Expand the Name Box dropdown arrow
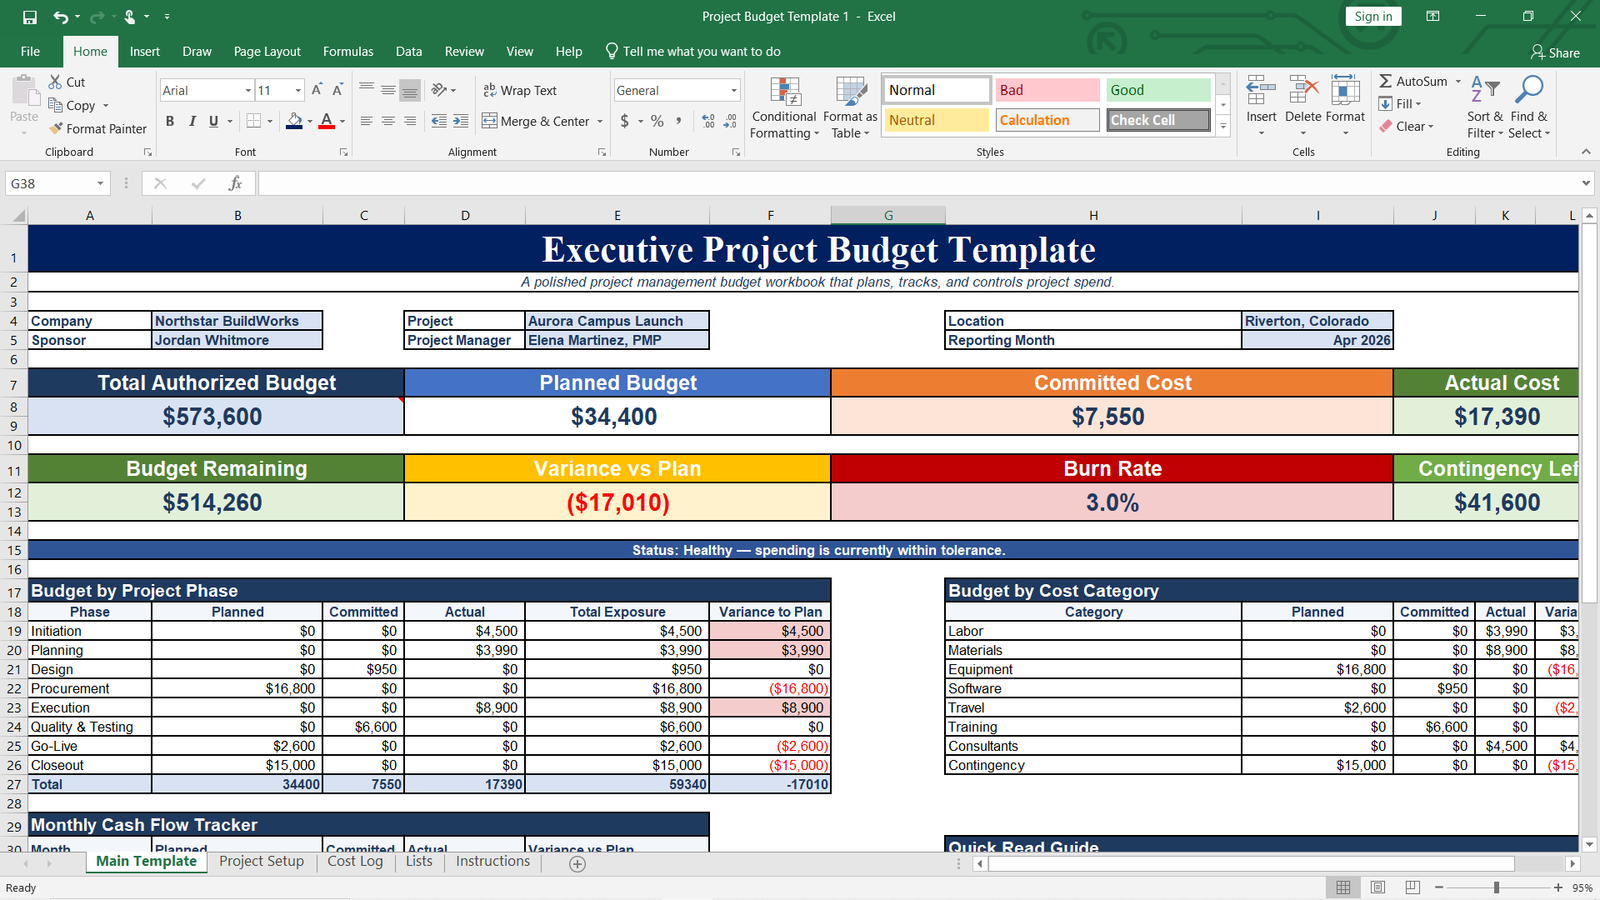 tap(100, 184)
